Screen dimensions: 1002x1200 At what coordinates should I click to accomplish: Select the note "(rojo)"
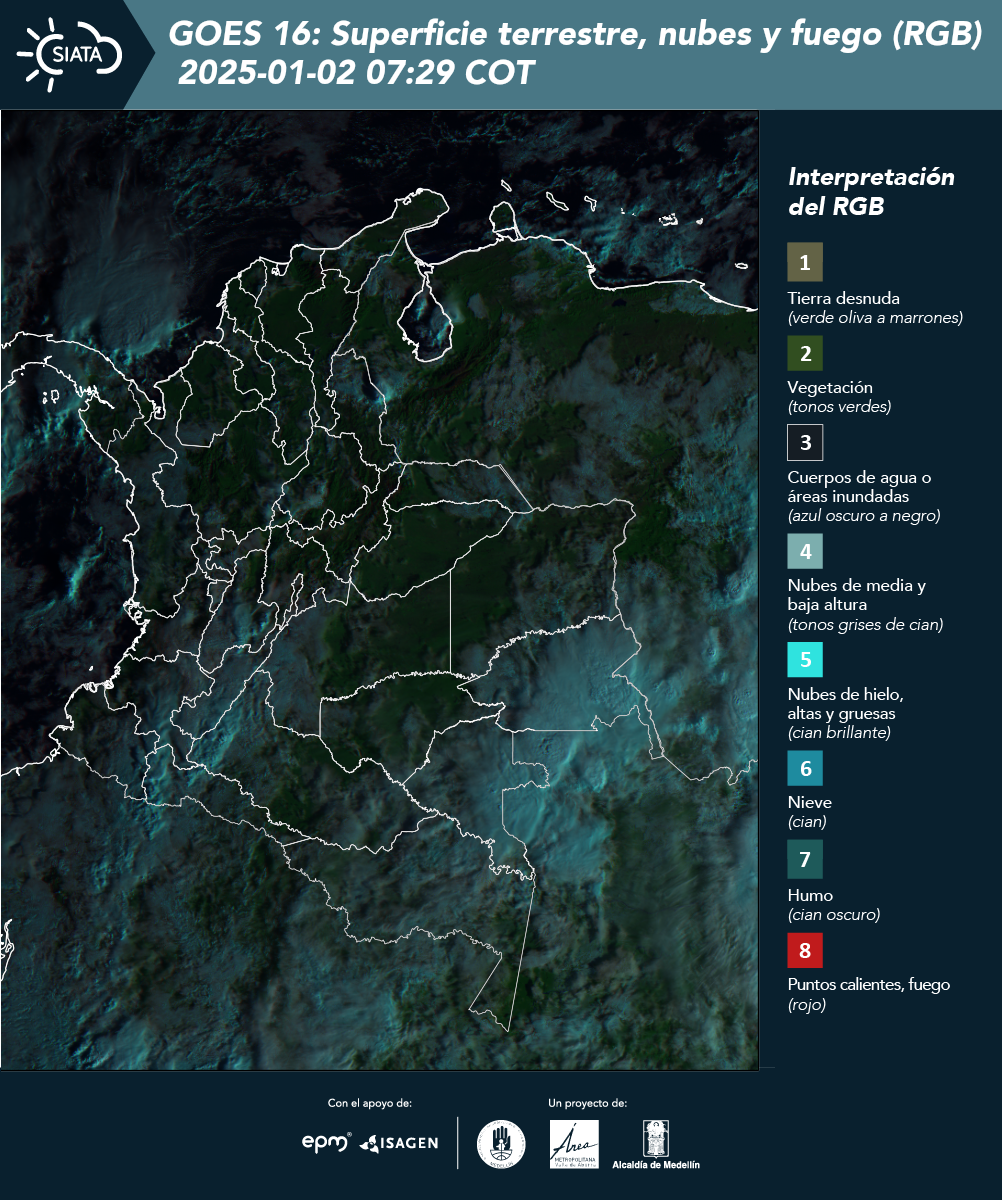click(x=807, y=1006)
